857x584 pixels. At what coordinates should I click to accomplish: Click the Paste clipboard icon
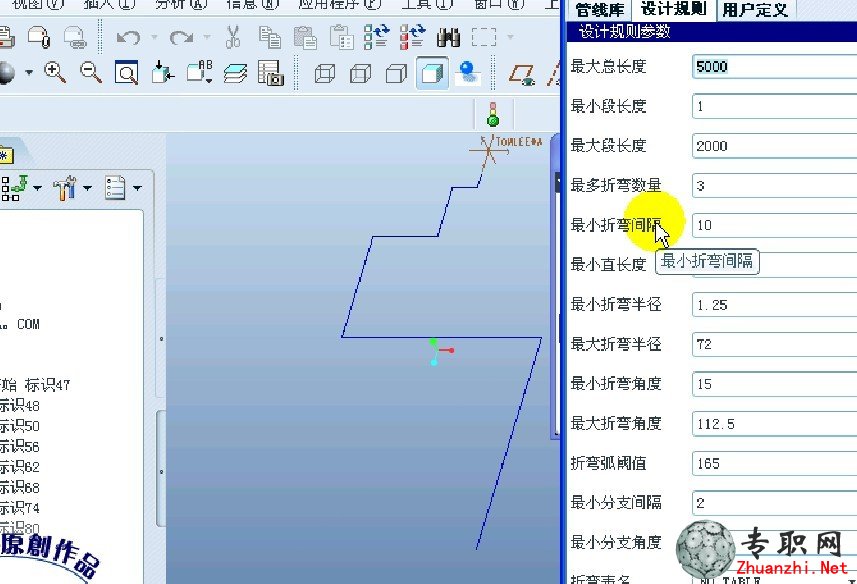[305, 37]
